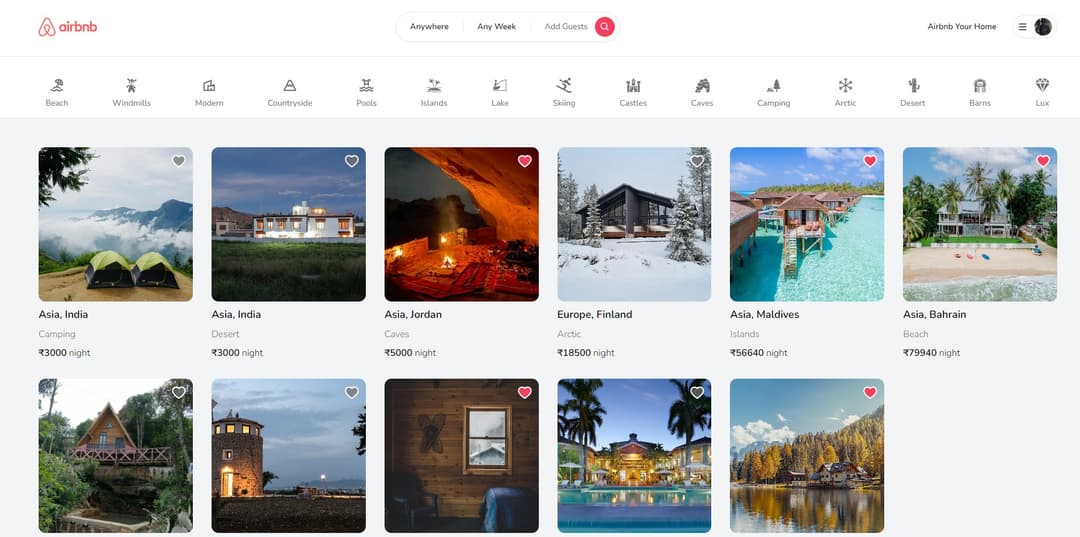Open the India tents camping photo

coord(116,224)
